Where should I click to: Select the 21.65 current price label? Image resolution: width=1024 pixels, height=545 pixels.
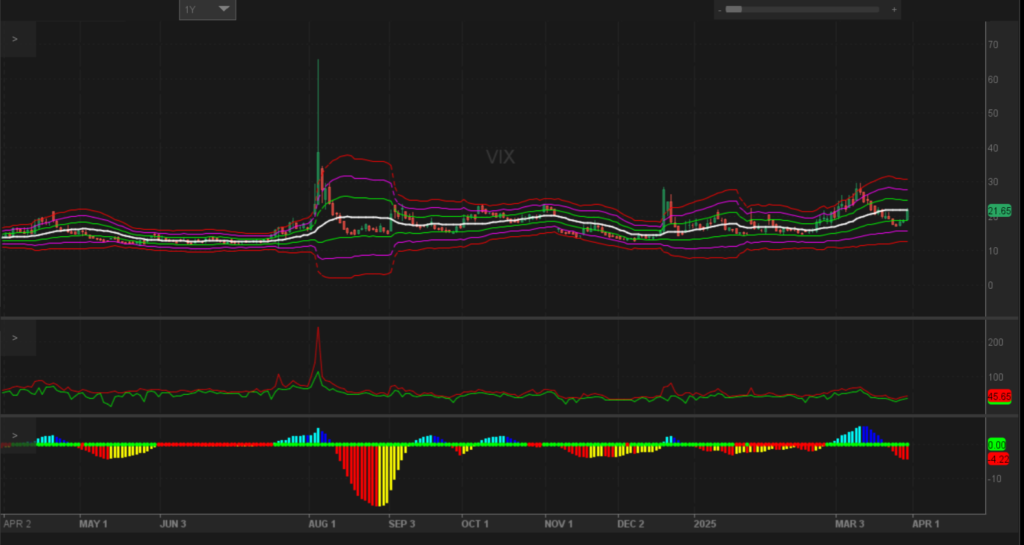click(998, 211)
